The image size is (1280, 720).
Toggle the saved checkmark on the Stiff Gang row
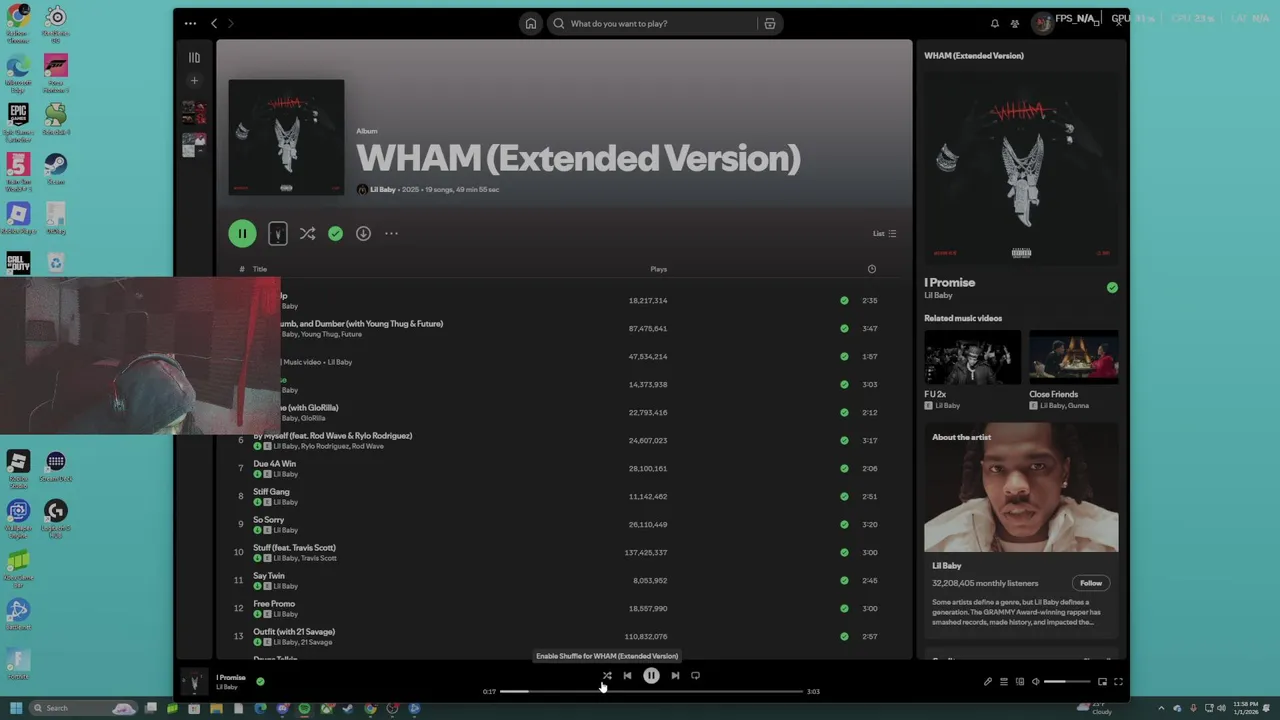click(844, 496)
